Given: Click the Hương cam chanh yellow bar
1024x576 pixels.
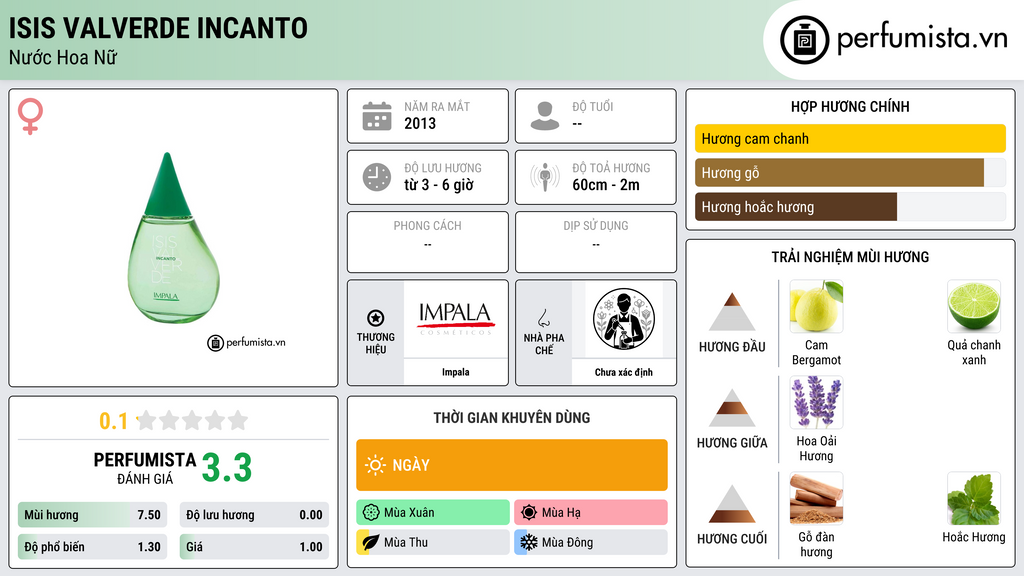Looking at the screenshot, I should coord(850,138).
